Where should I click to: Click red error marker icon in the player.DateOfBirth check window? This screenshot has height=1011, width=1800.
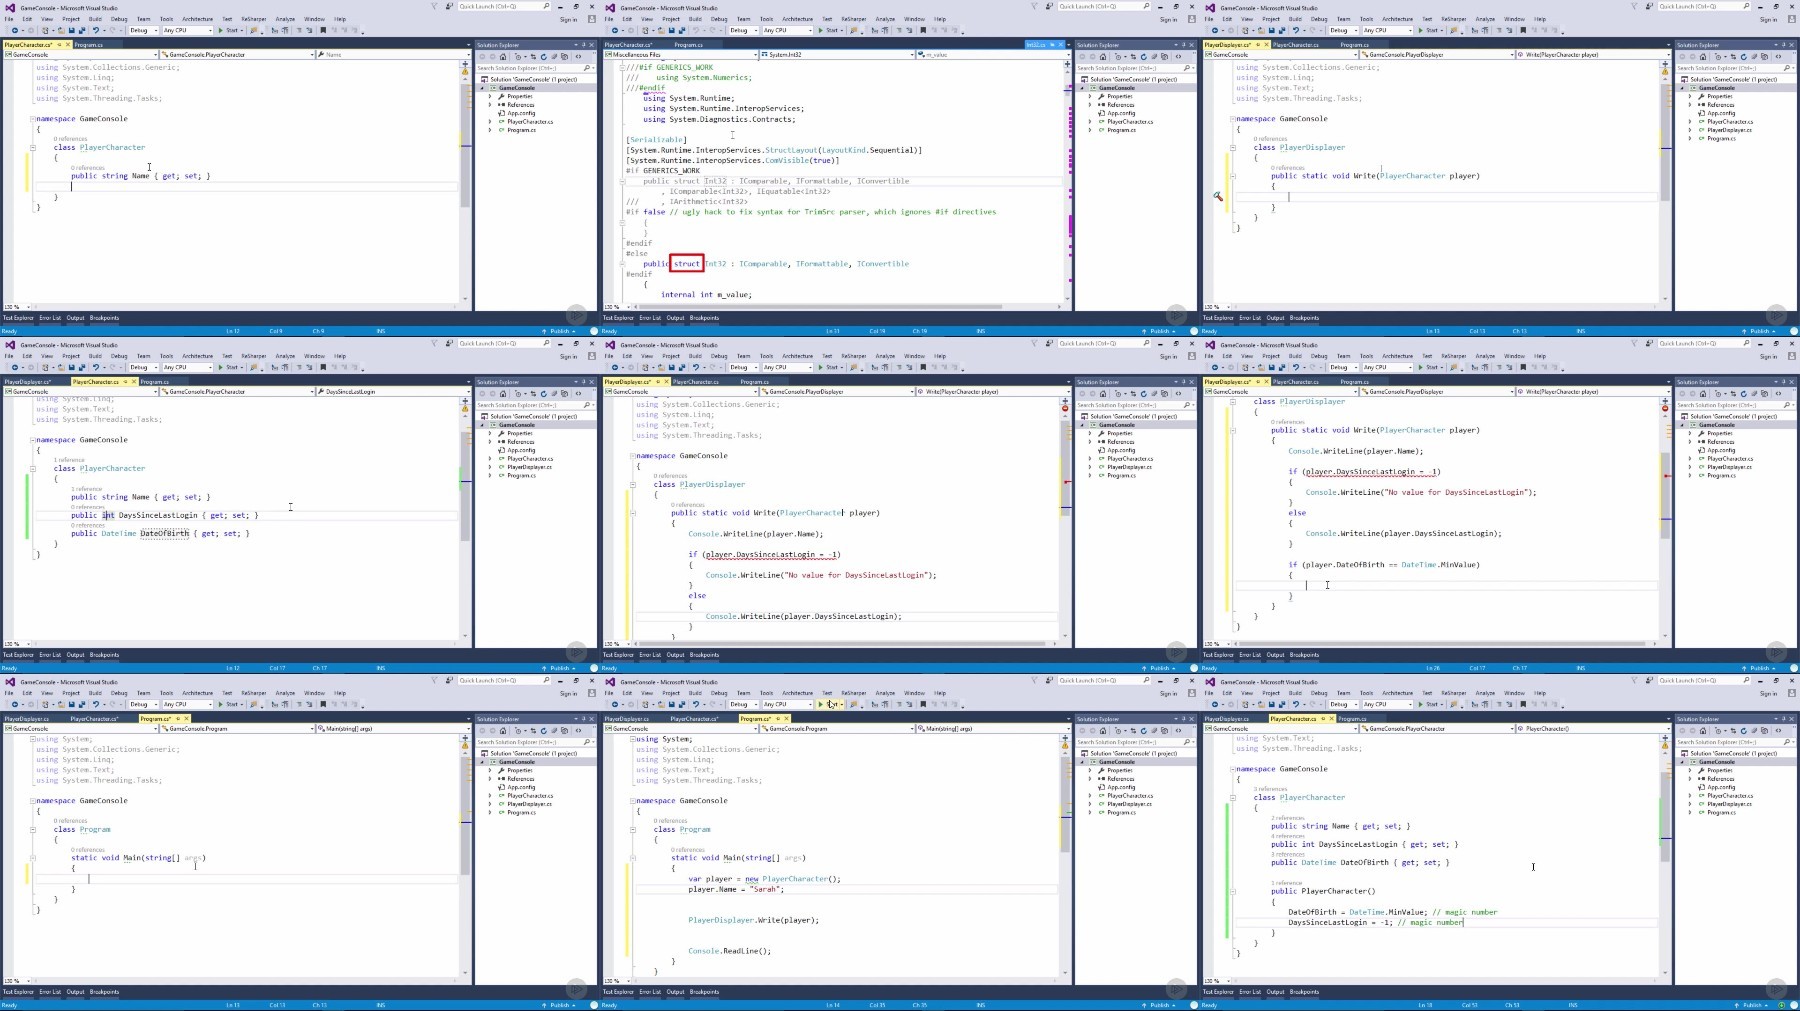1665,408
